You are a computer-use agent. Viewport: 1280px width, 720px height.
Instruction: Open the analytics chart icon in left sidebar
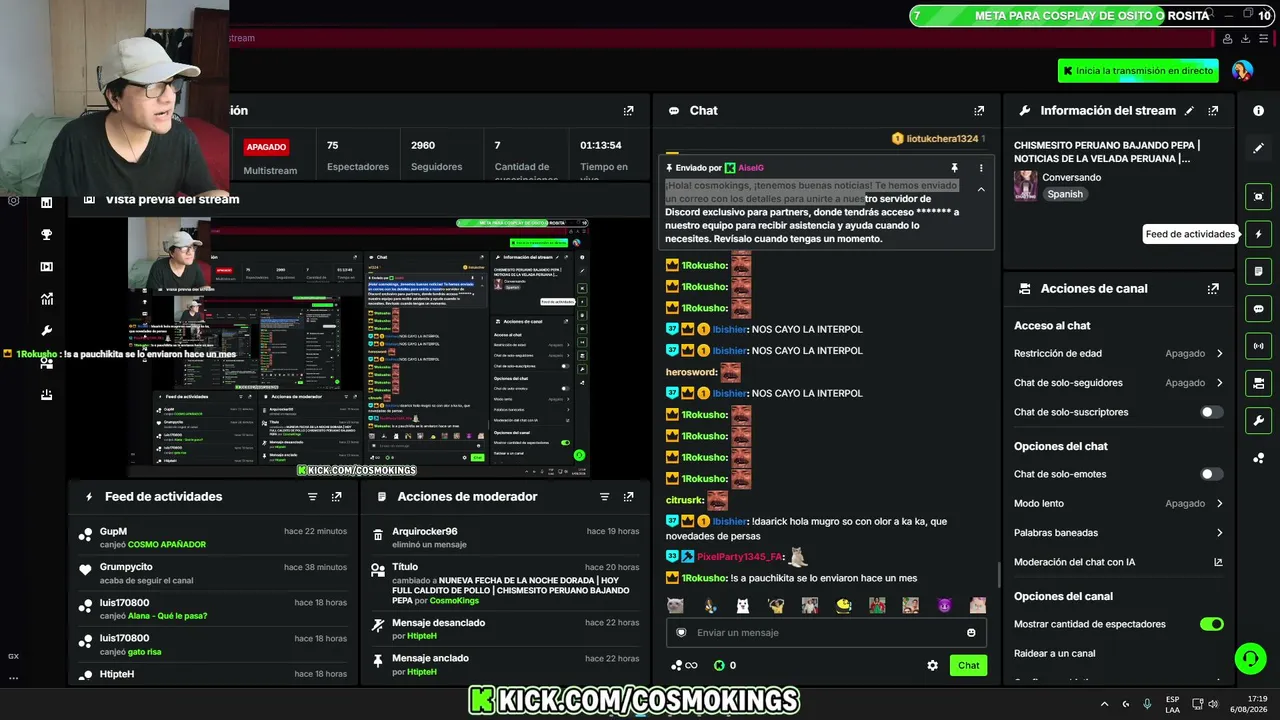click(x=46, y=299)
